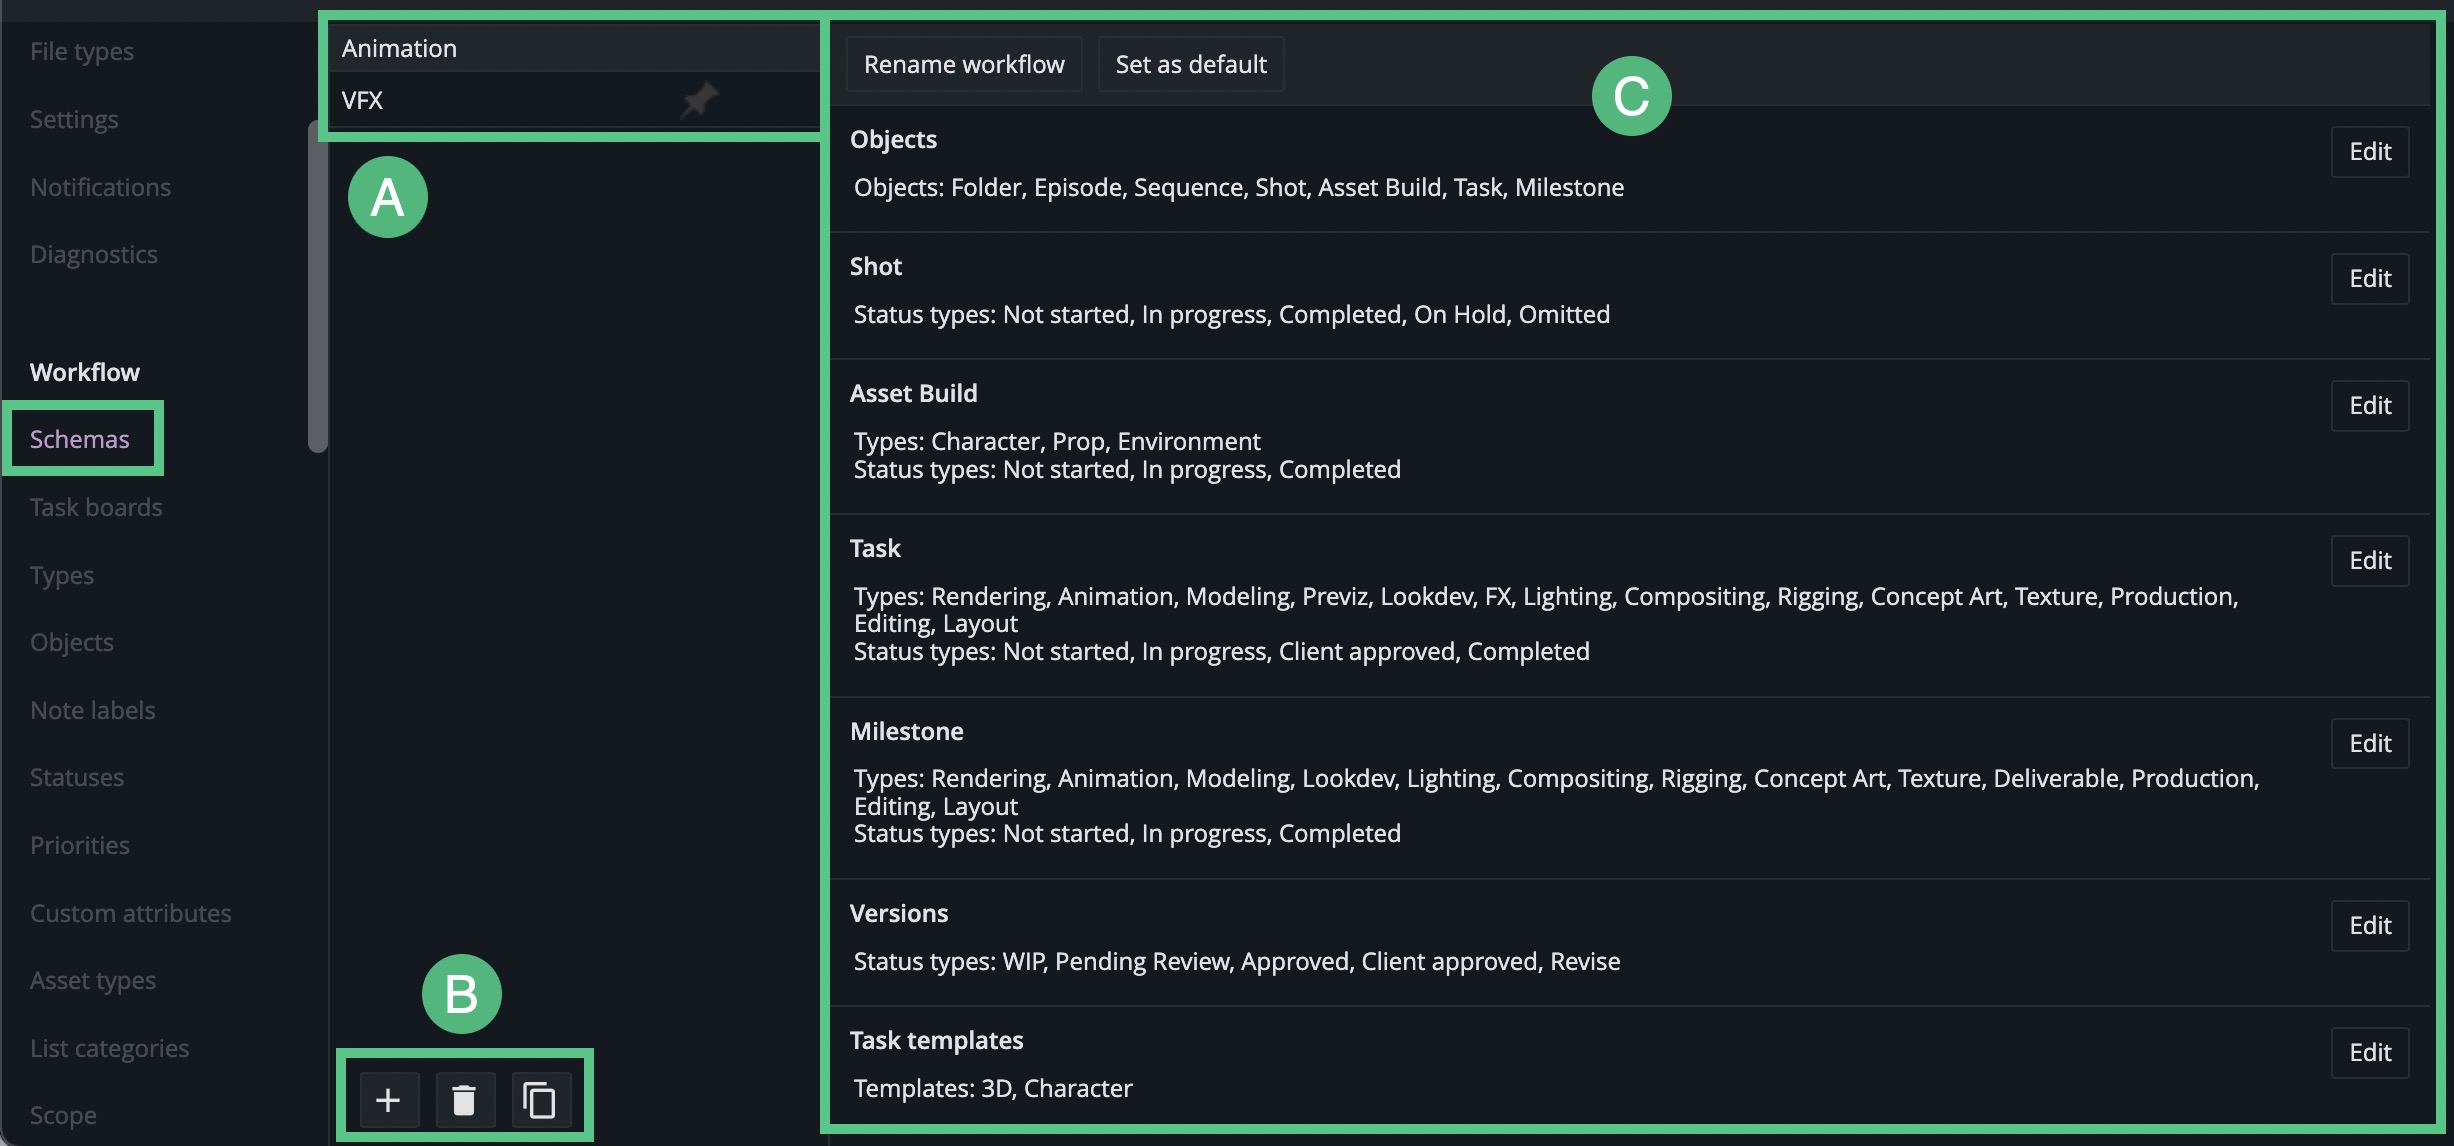2454x1146 pixels.
Task: Click the add schema plus icon
Action: (388, 1100)
